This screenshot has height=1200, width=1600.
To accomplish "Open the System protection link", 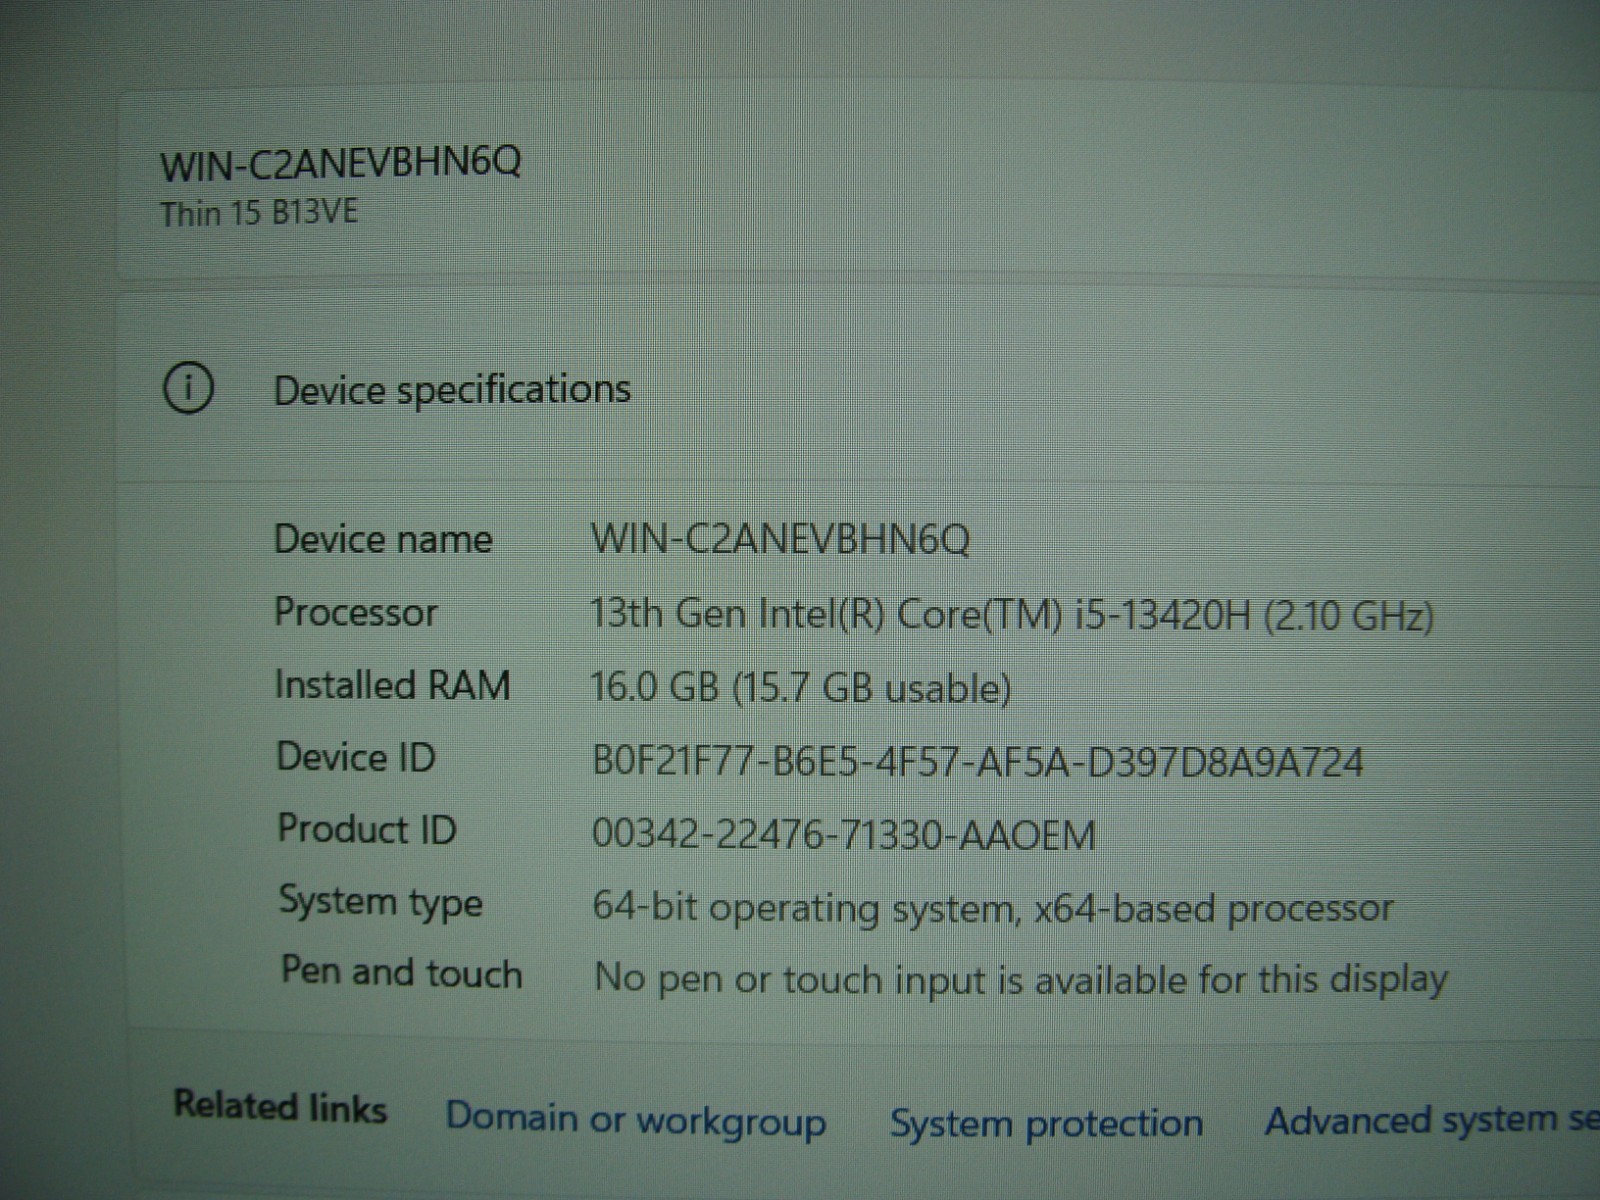I will pyautogui.click(x=1046, y=1123).
